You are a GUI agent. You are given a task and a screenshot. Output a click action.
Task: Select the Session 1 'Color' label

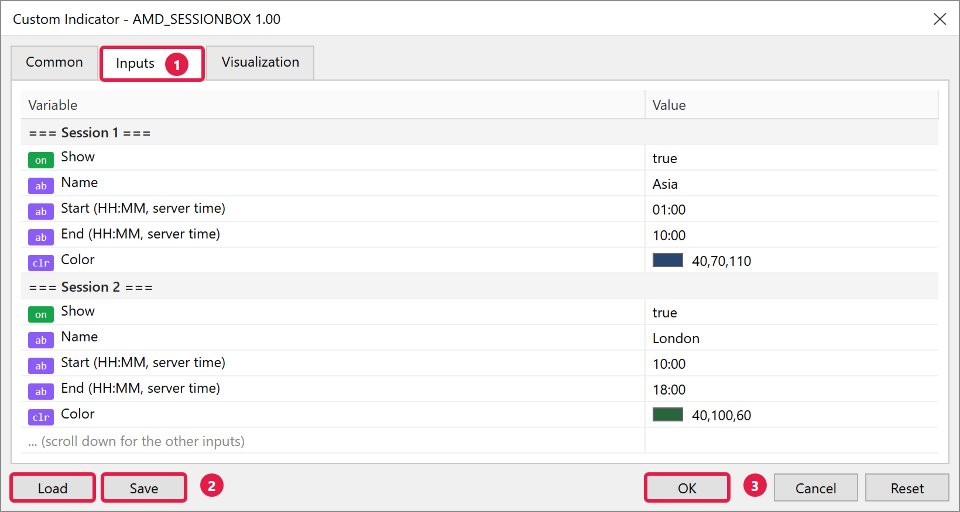78,260
